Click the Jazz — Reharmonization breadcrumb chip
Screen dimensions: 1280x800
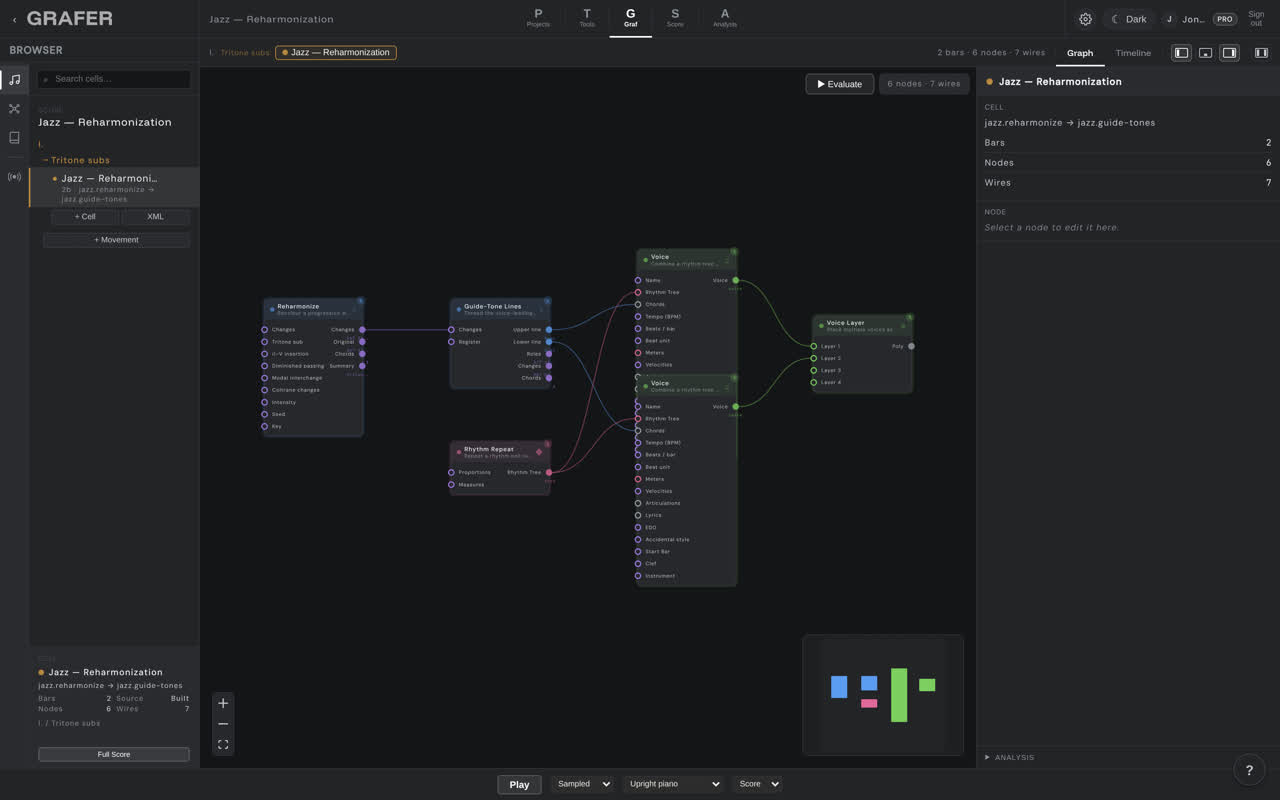click(336, 53)
